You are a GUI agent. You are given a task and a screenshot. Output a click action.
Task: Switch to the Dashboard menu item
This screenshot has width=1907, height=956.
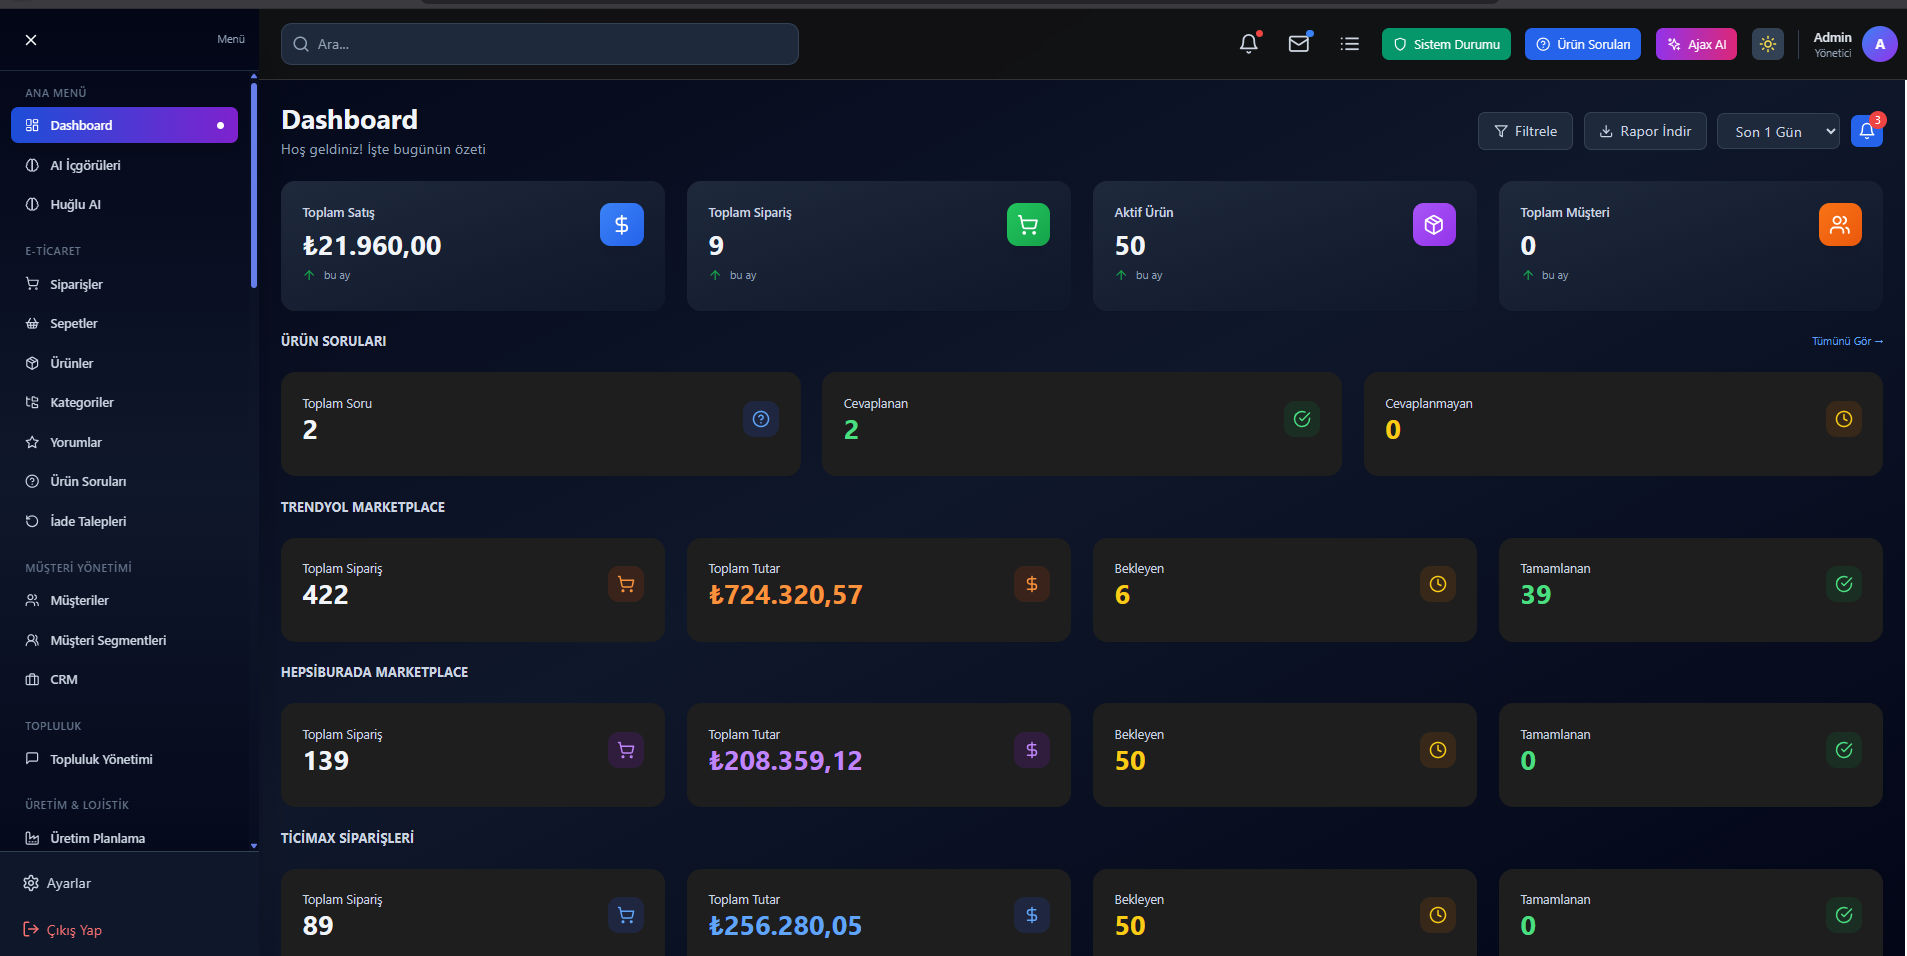81,124
